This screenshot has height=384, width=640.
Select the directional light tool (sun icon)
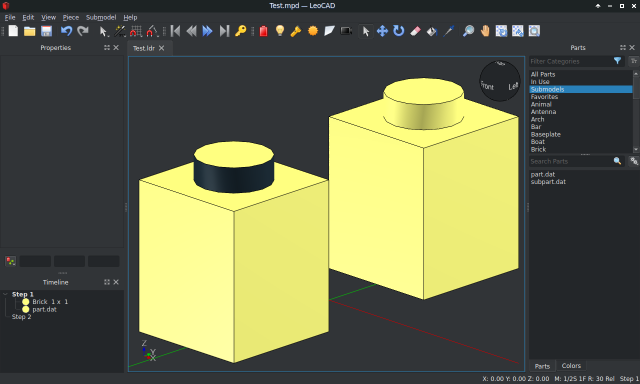point(313,31)
